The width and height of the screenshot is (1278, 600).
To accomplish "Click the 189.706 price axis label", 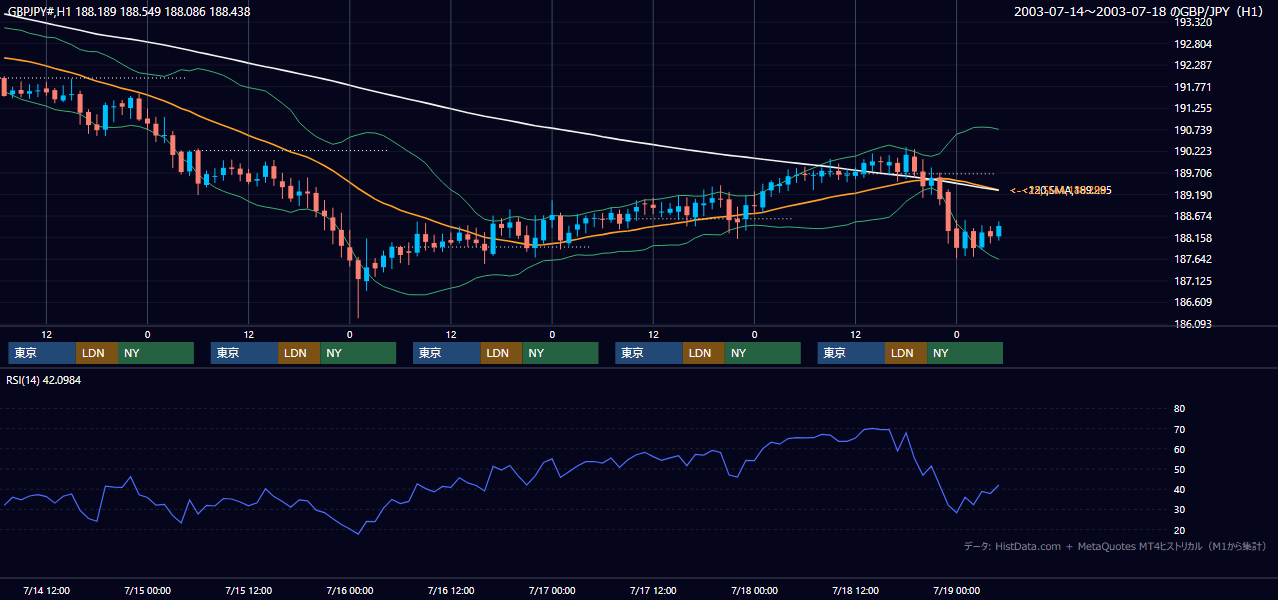I will tap(1192, 173).
